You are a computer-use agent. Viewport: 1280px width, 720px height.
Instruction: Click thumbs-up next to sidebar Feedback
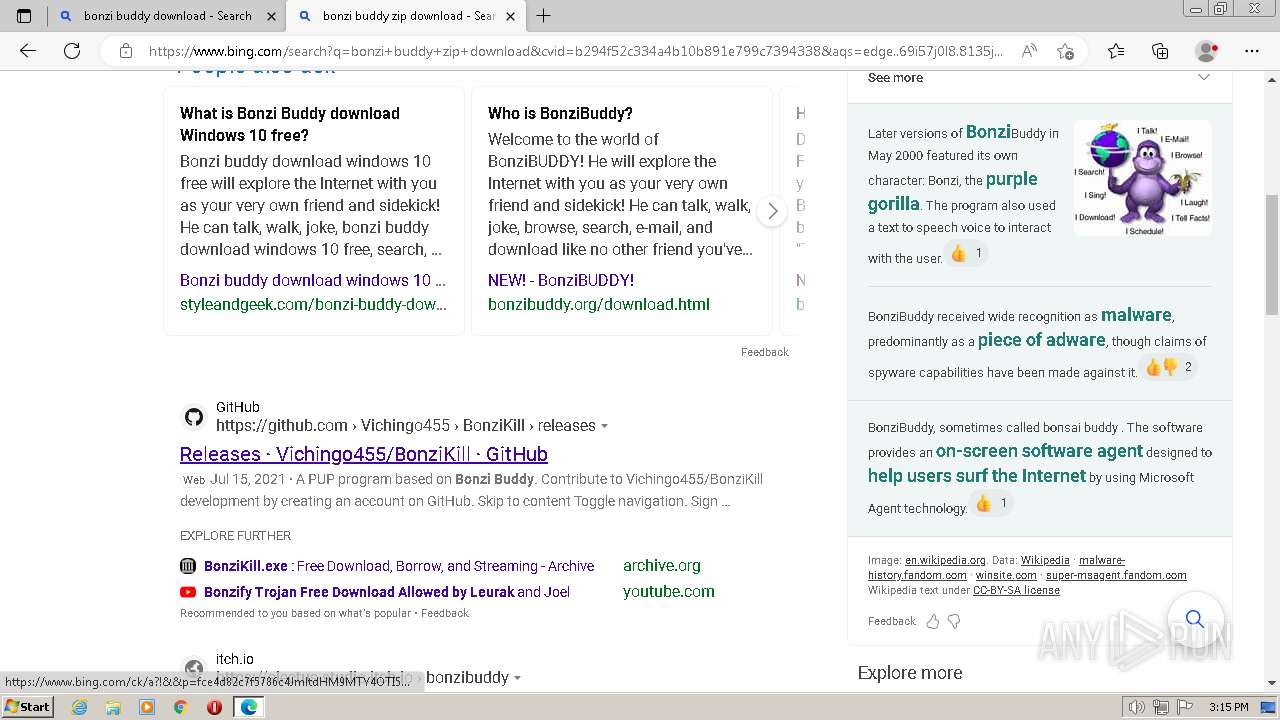(932, 621)
